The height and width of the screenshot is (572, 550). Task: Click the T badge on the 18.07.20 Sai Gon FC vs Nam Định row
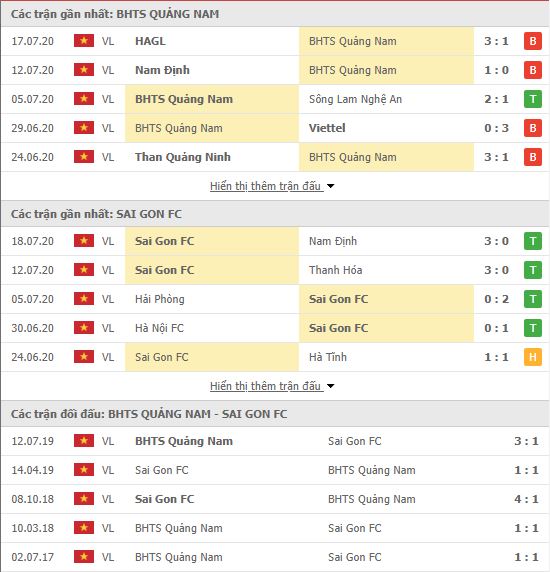532,241
